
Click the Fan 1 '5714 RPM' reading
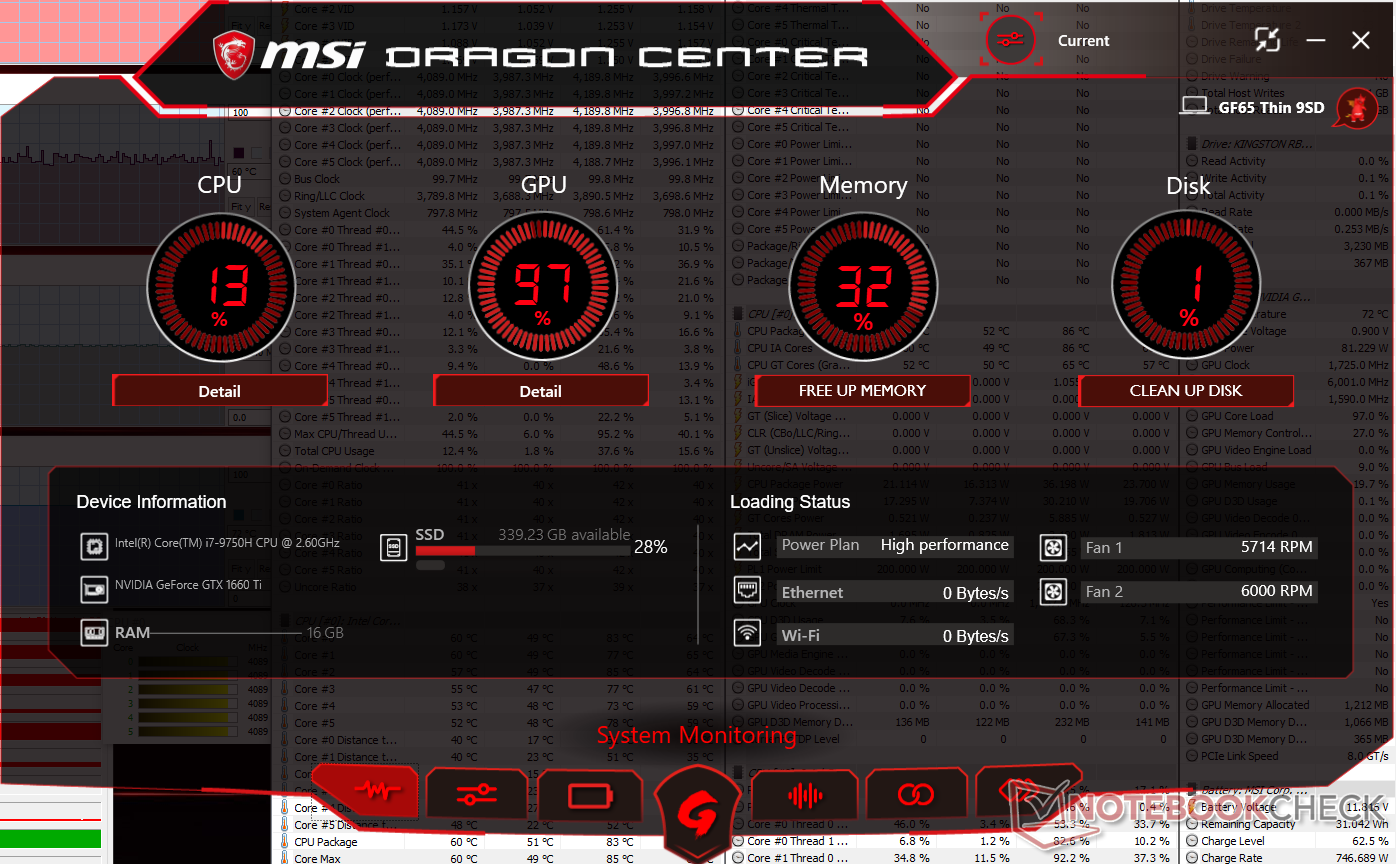[1277, 547]
